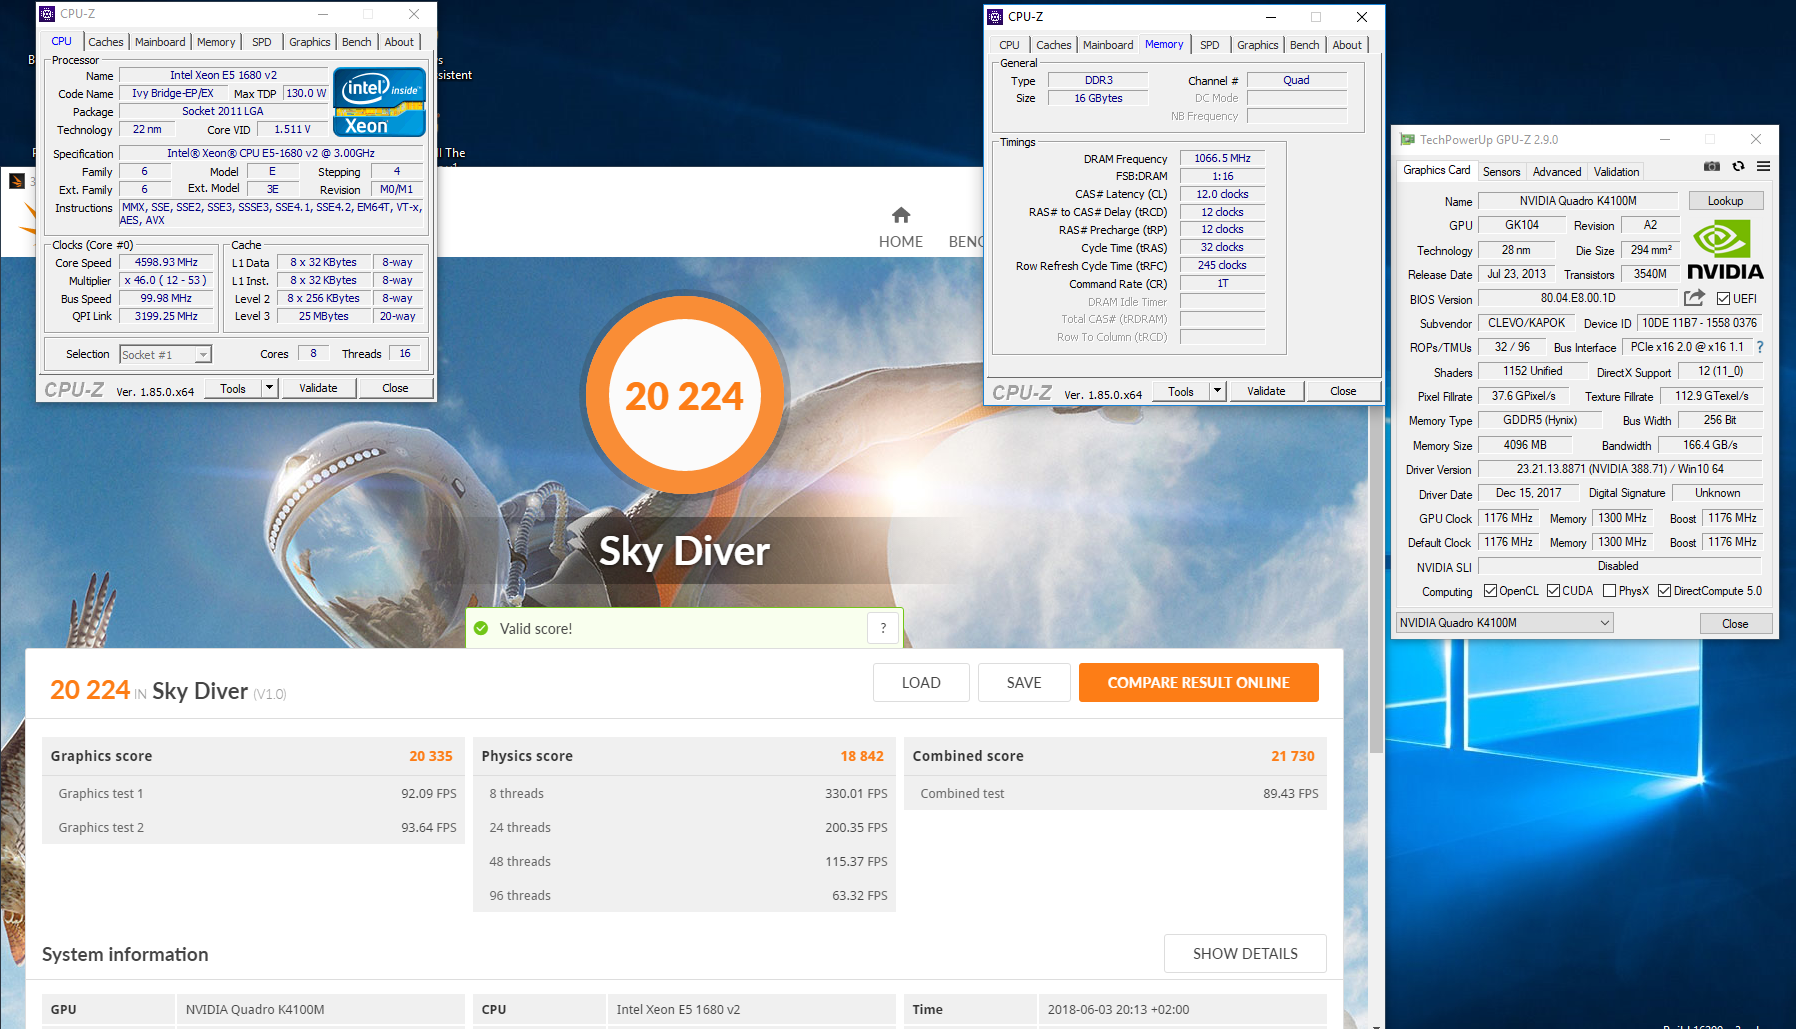
Task: Click the 'Combined test' 89.43 FPS row
Action: (1115, 793)
